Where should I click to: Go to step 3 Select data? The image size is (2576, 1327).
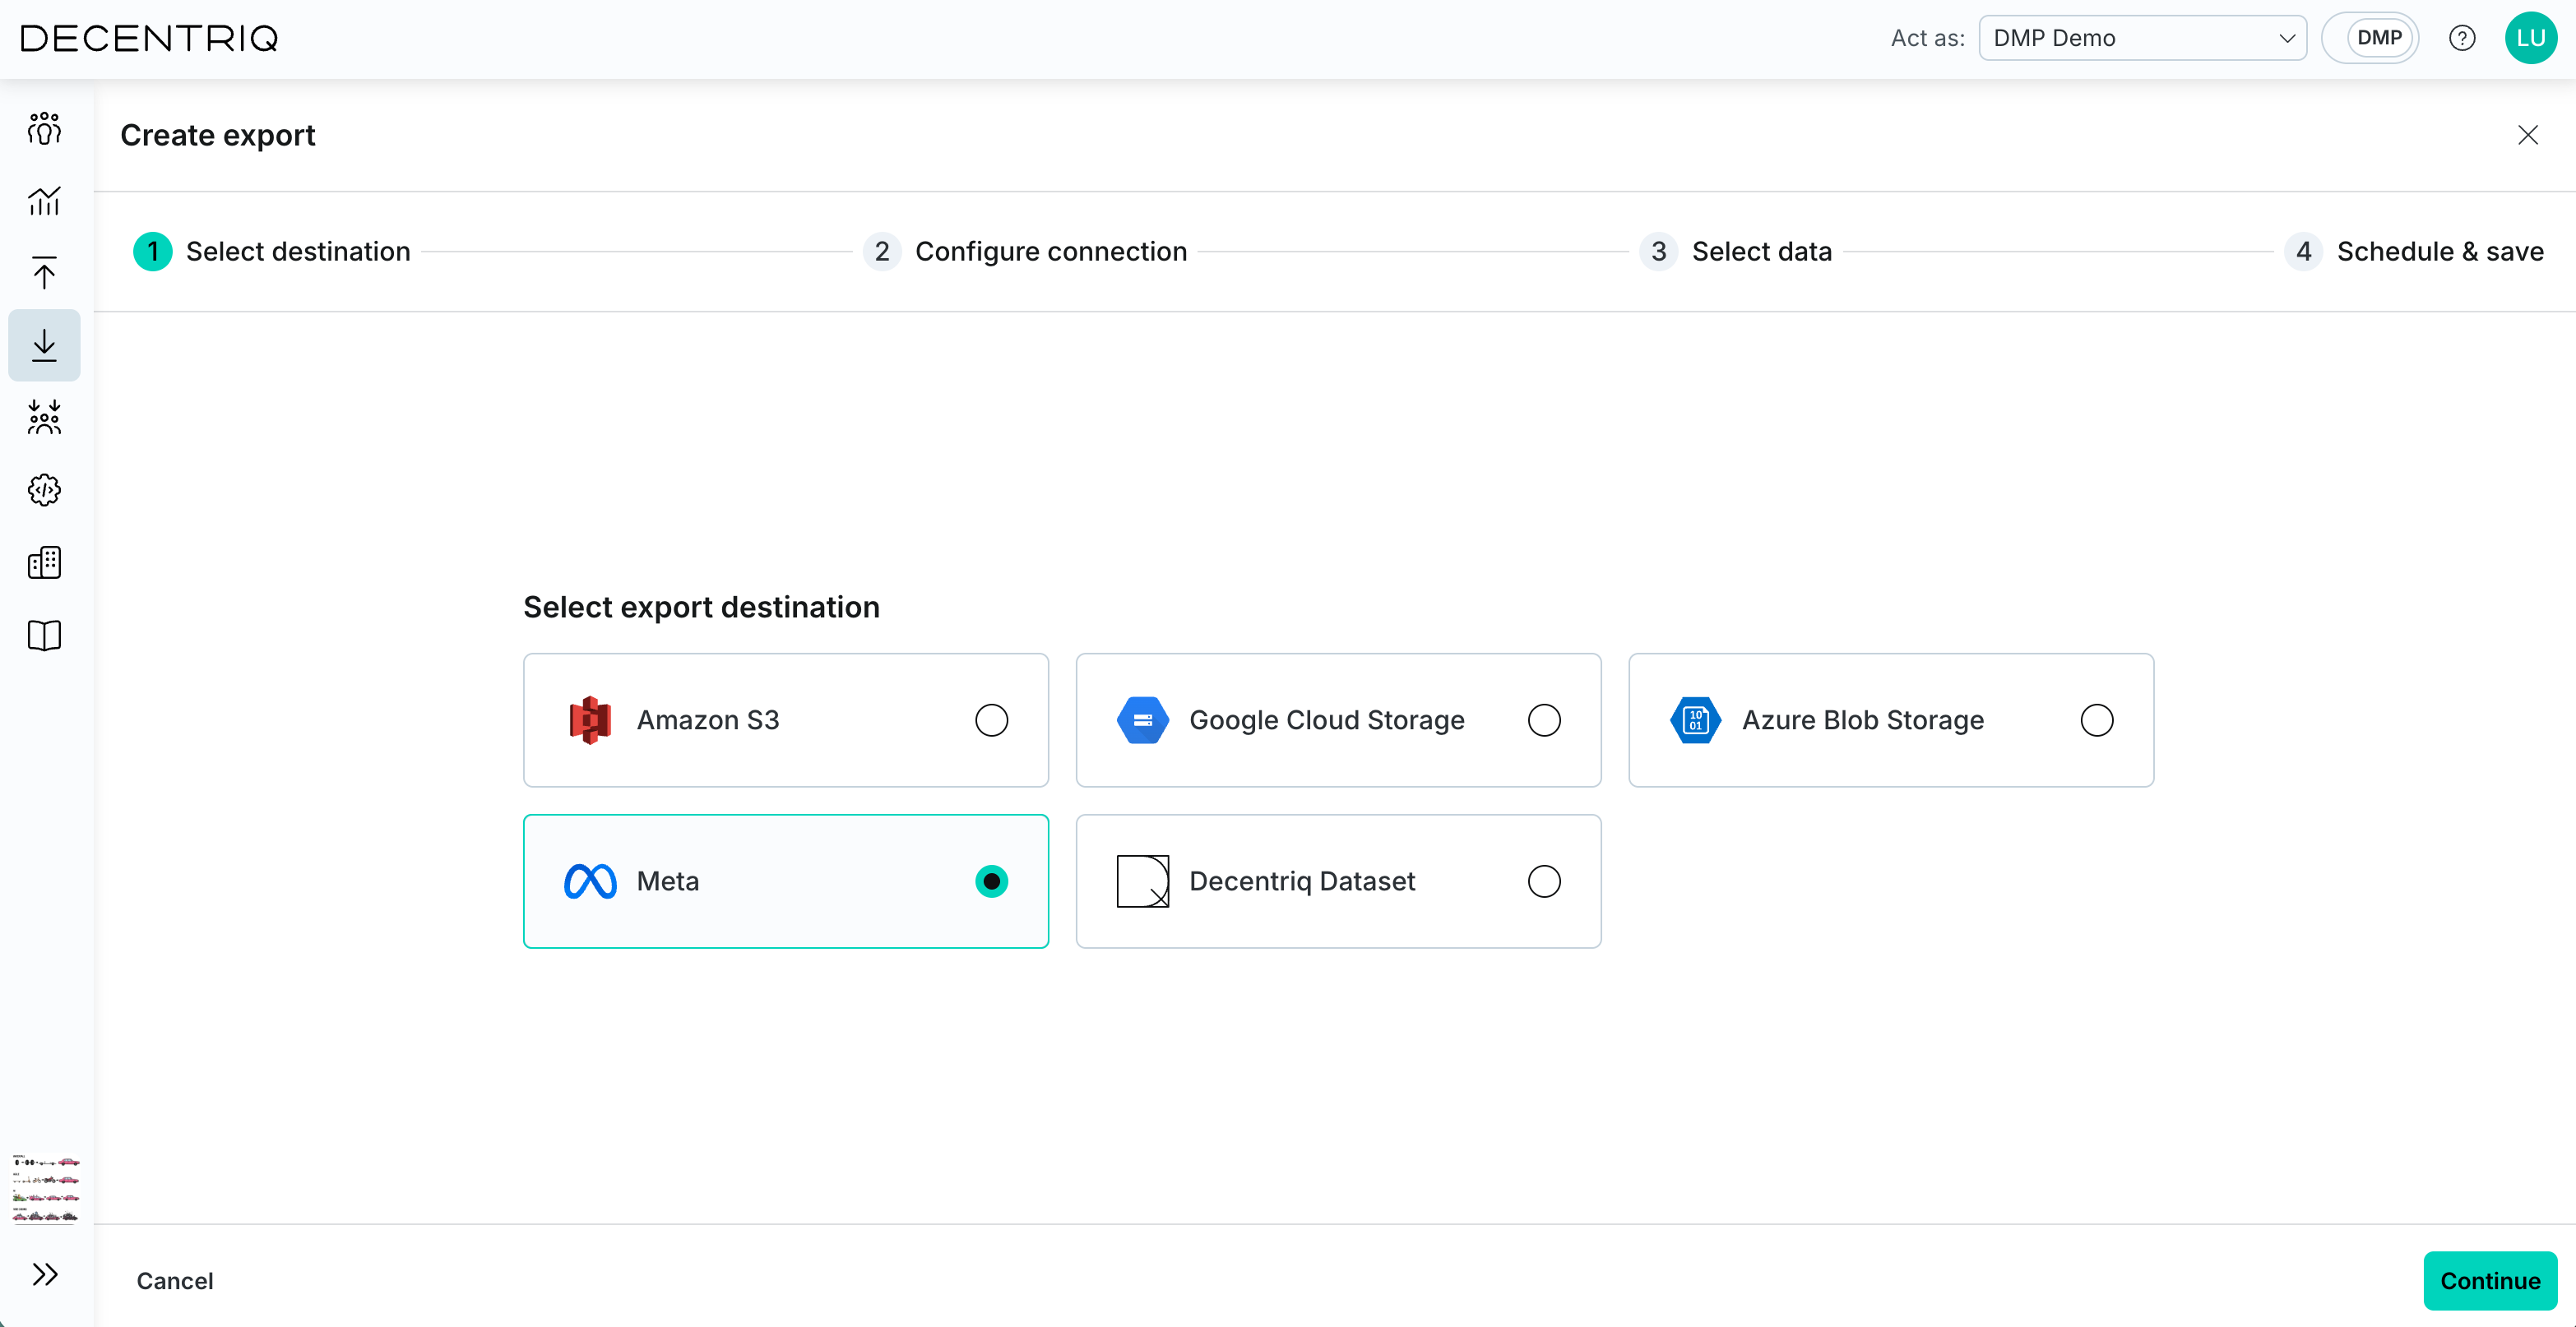tap(1736, 251)
